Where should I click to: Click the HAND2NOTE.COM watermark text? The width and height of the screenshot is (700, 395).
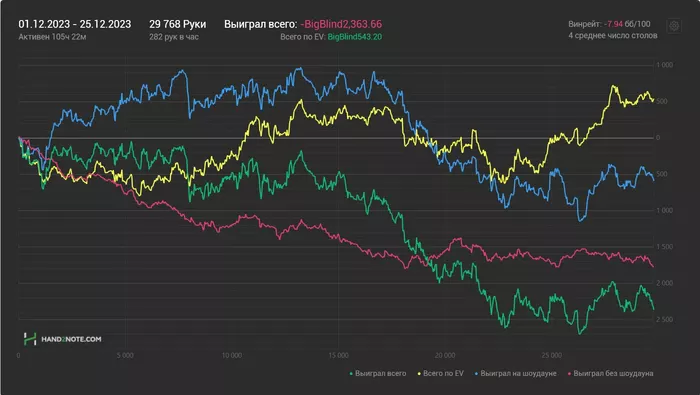pos(71,339)
